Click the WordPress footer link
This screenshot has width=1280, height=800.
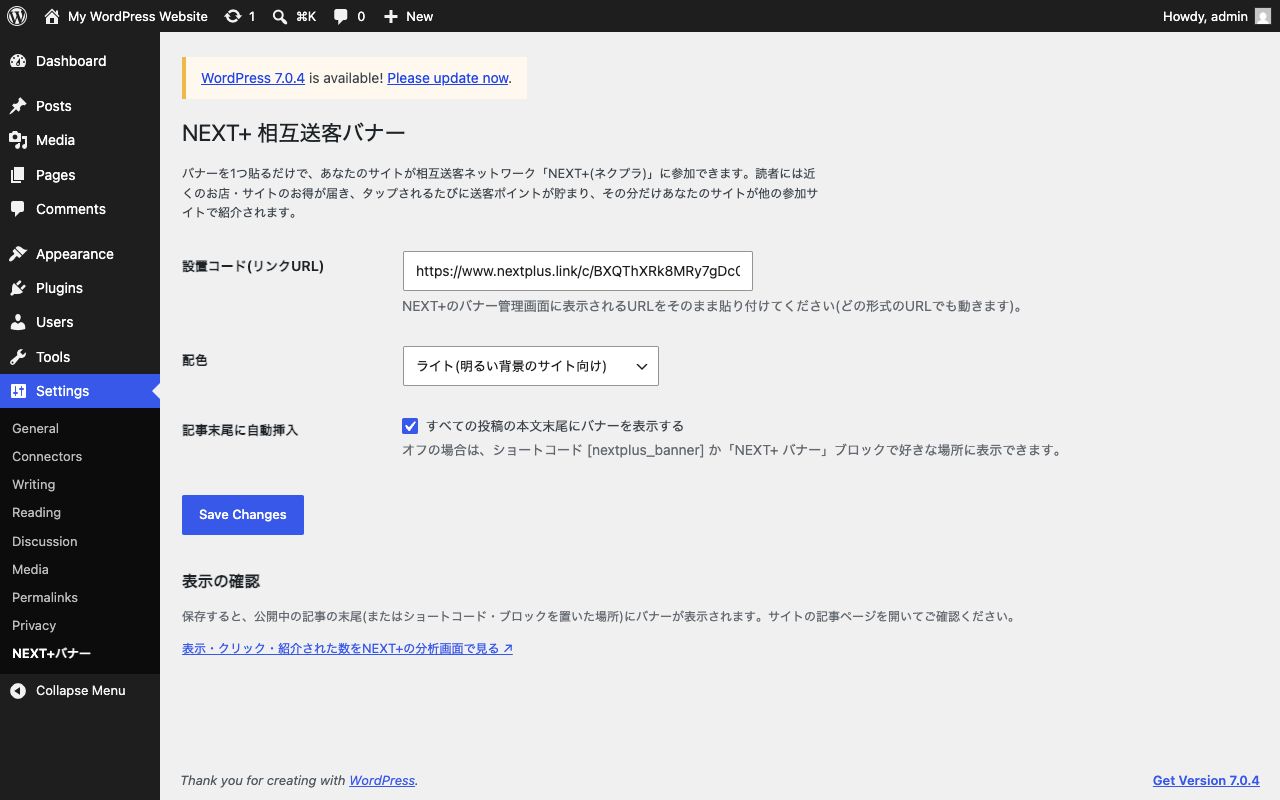(x=382, y=780)
